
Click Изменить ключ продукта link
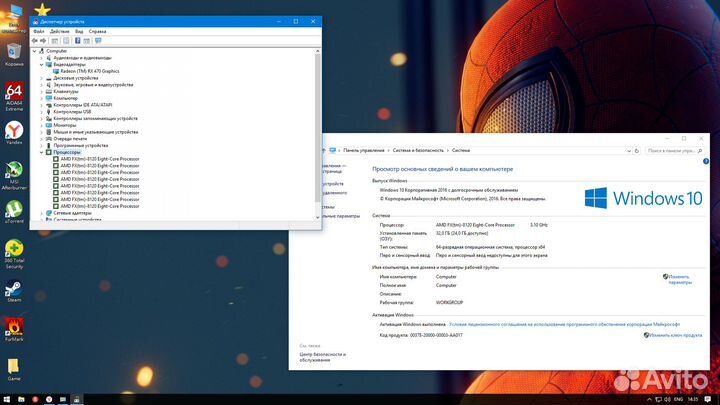673,335
